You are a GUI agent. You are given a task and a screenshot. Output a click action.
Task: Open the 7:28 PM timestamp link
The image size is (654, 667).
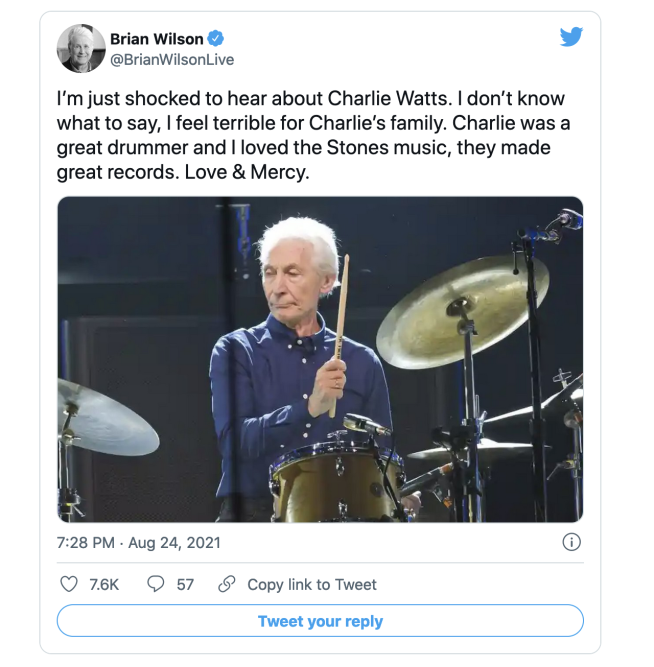pos(86,542)
